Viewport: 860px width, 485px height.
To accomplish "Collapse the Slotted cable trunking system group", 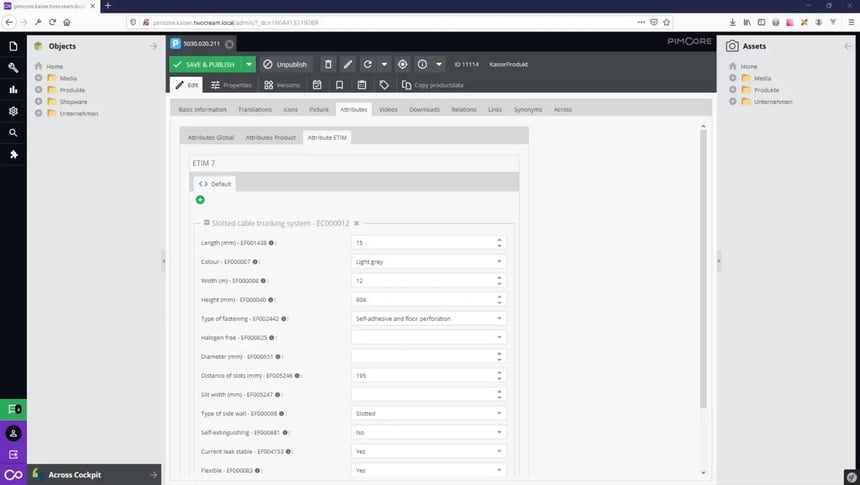I will tap(207, 223).
